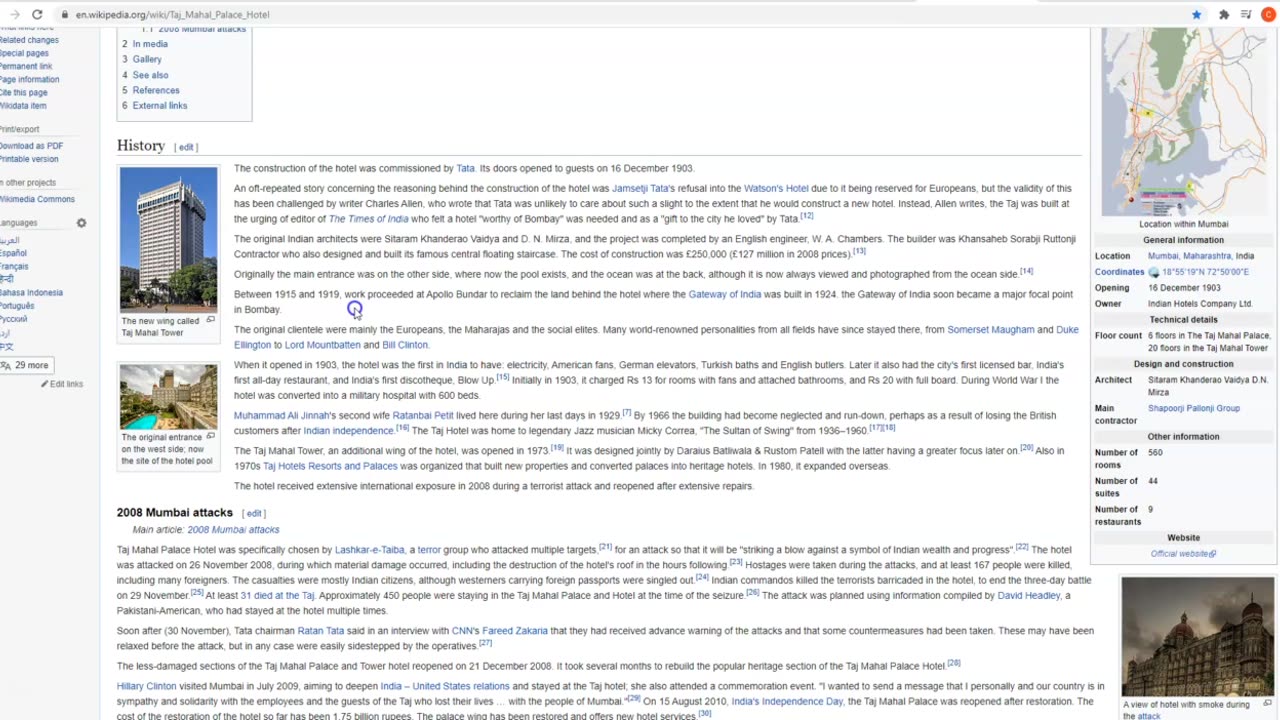This screenshot has width=1280, height=720.
Task: Click the globe icon beside Coordinates
Action: pyautogui.click(x=1154, y=272)
